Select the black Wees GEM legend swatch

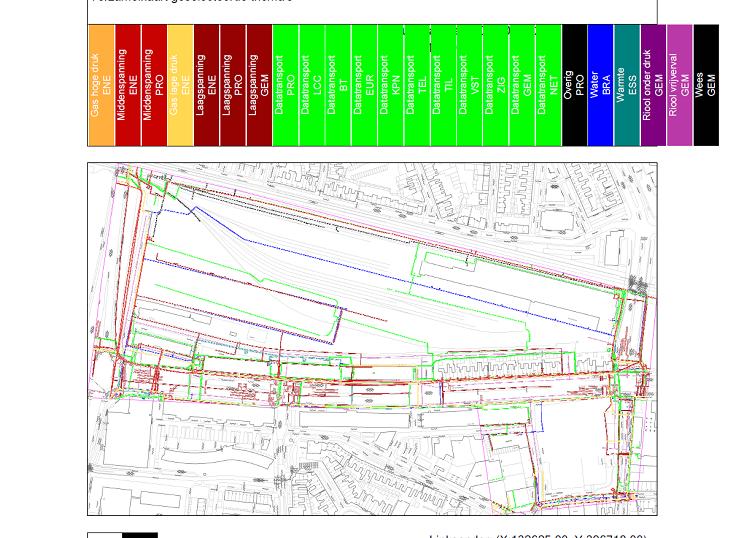click(x=707, y=85)
